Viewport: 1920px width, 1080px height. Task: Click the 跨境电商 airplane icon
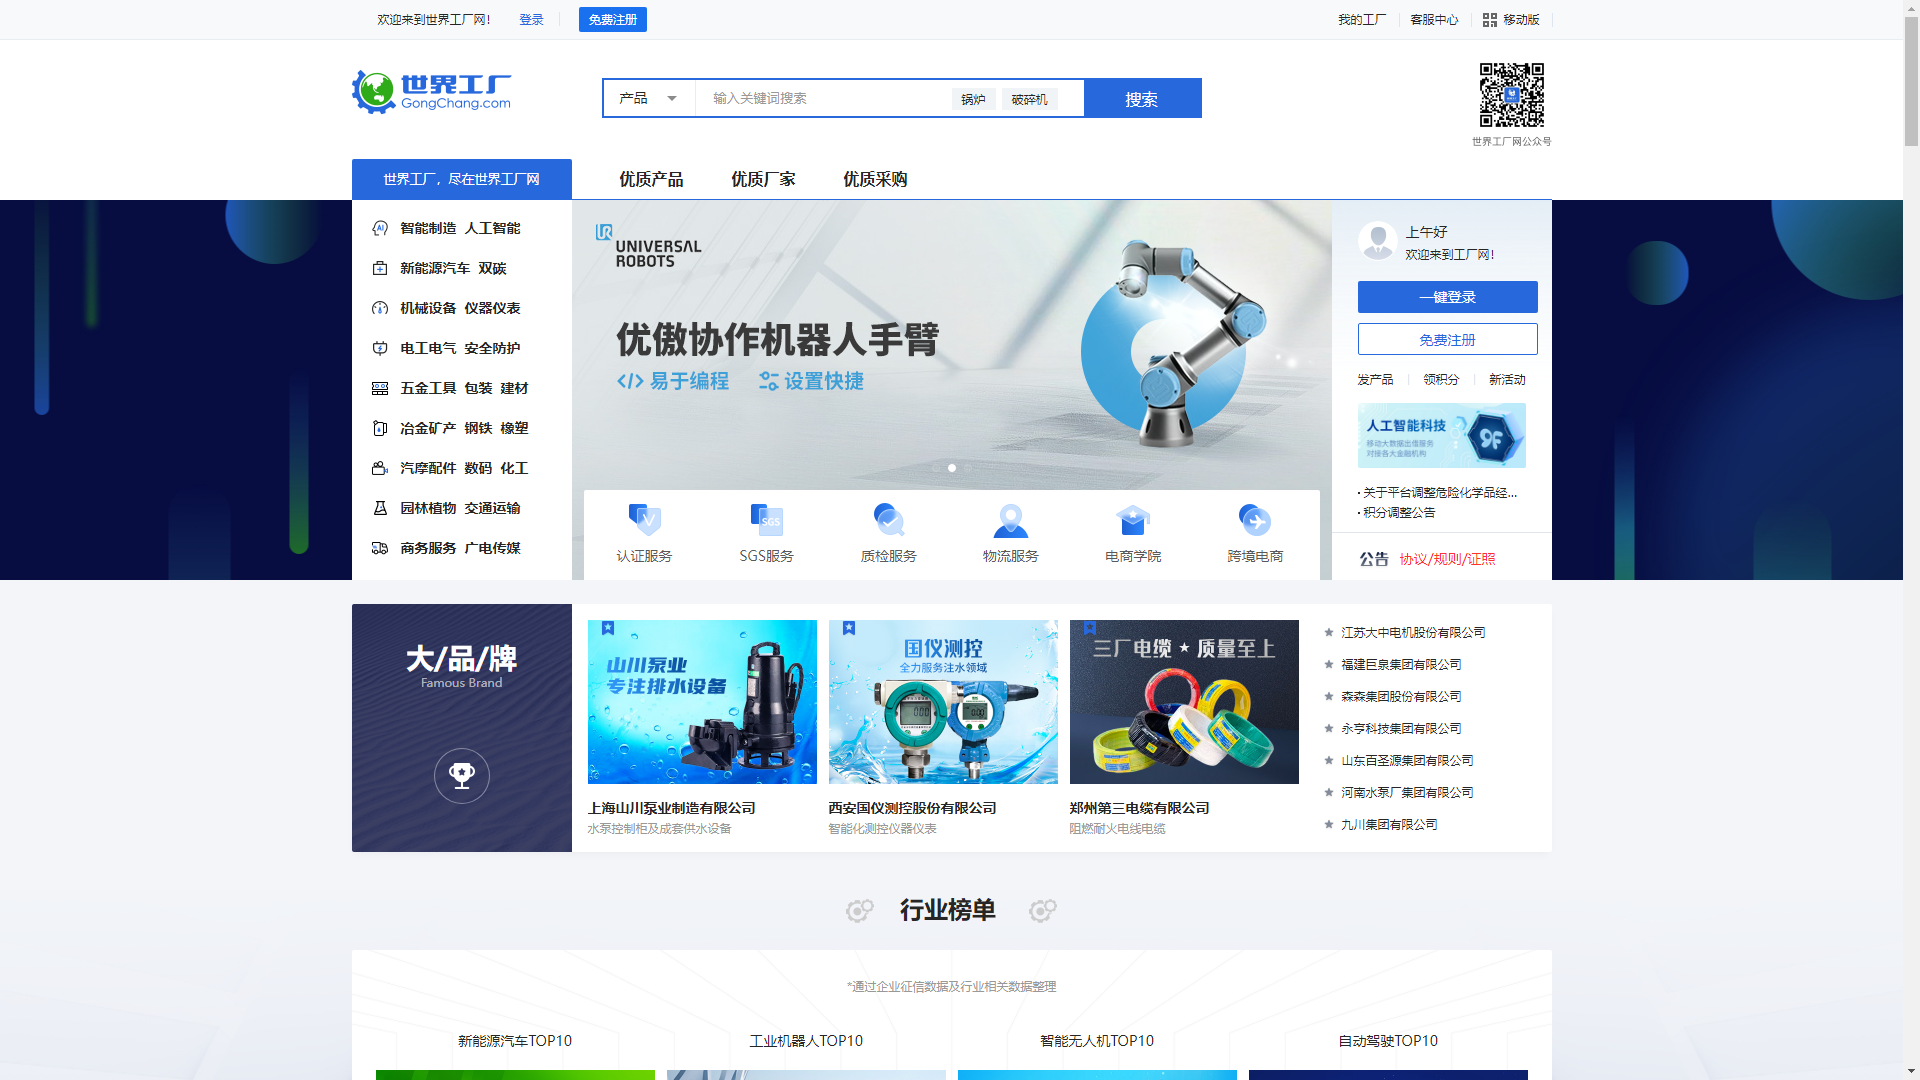pyautogui.click(x=1255, y=518)
